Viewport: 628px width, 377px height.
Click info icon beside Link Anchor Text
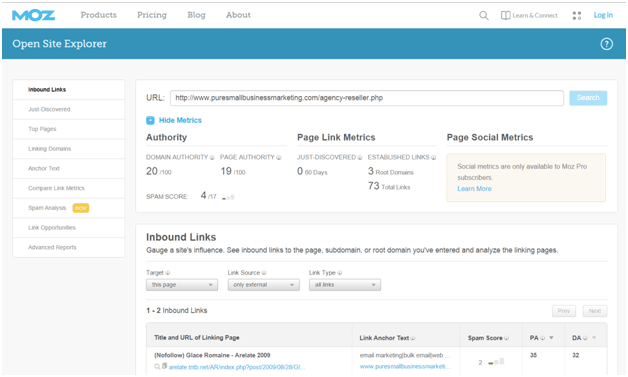[x=413, y=338]
